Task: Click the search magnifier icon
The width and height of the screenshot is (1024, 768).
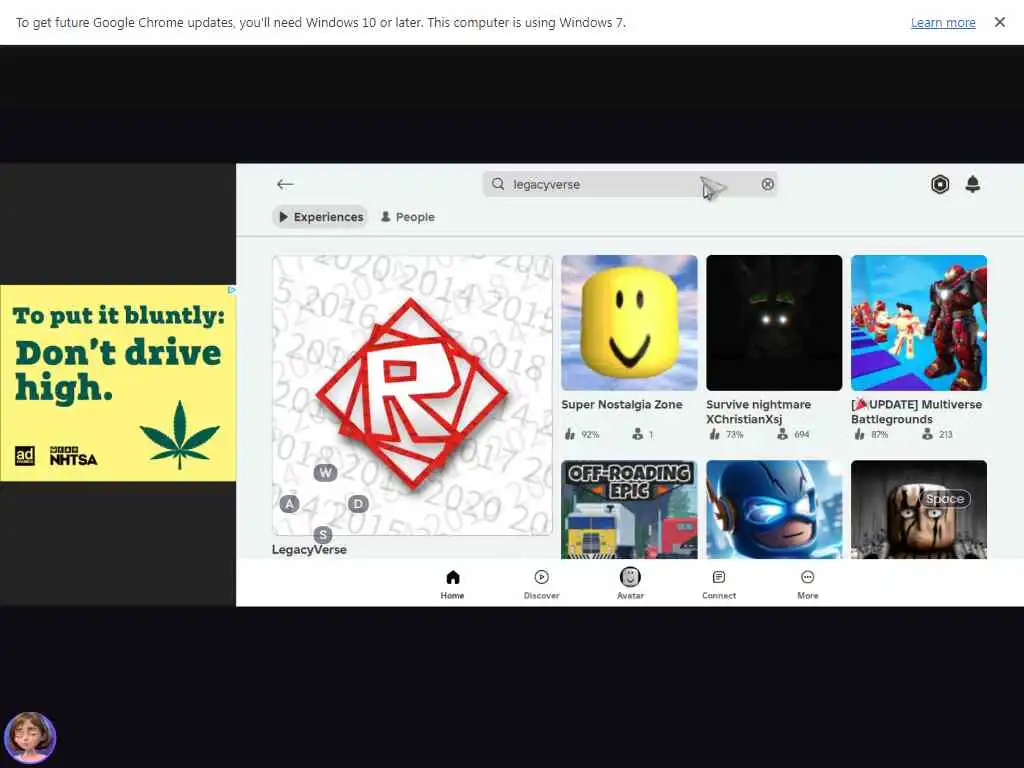Action: pos(498,184)
